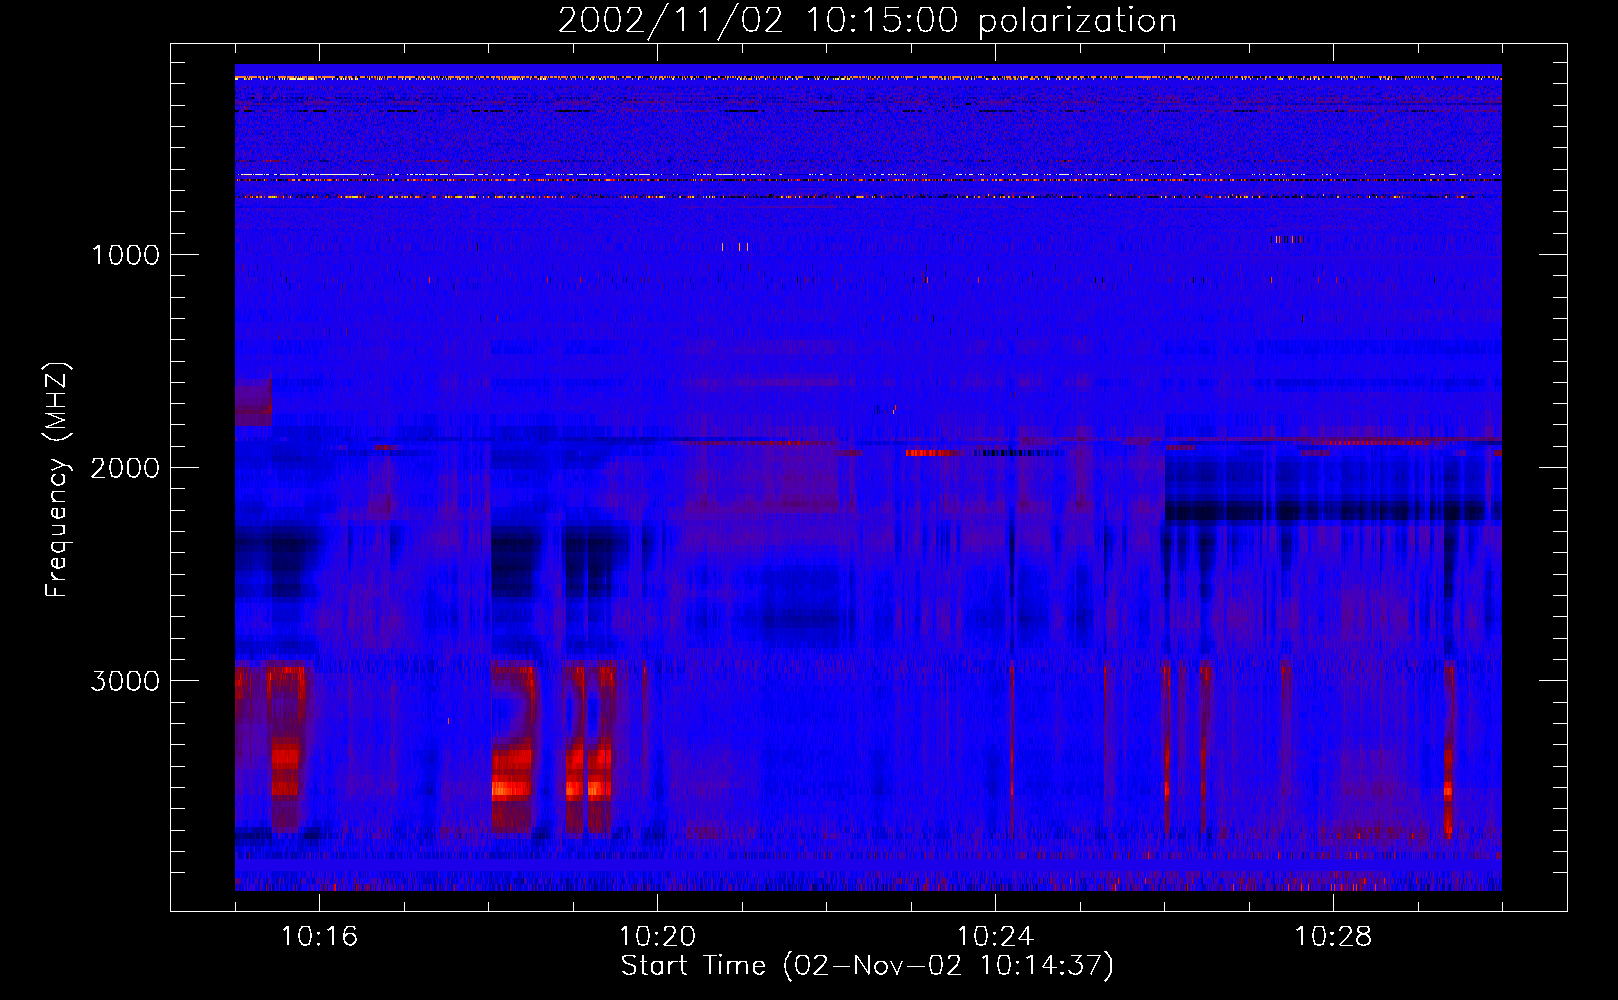Click the 10:20 time axis label
The width and height of the screenshot is (1618, 1000).
pos(657,937)
